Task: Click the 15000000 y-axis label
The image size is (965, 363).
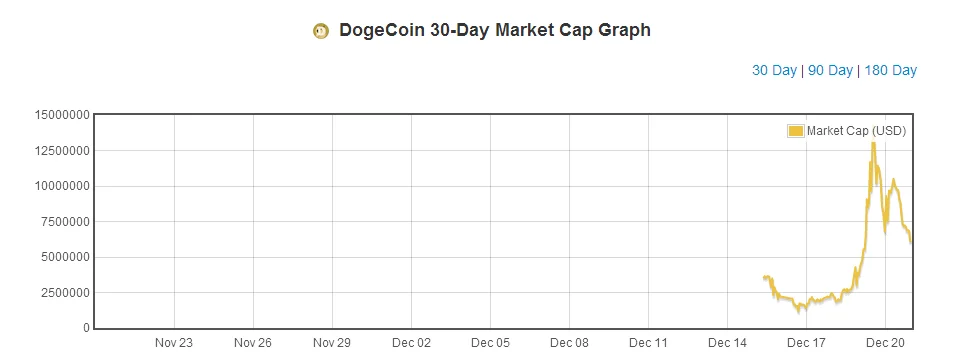Action: tap(63, 114)
